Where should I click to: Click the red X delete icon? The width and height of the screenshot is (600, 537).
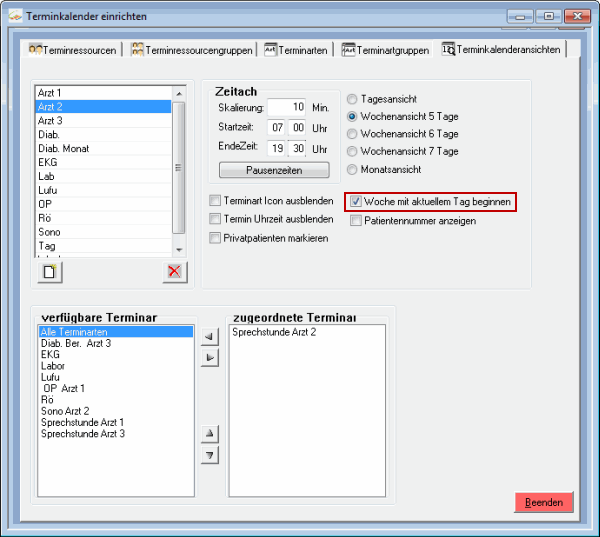(174, 271)
